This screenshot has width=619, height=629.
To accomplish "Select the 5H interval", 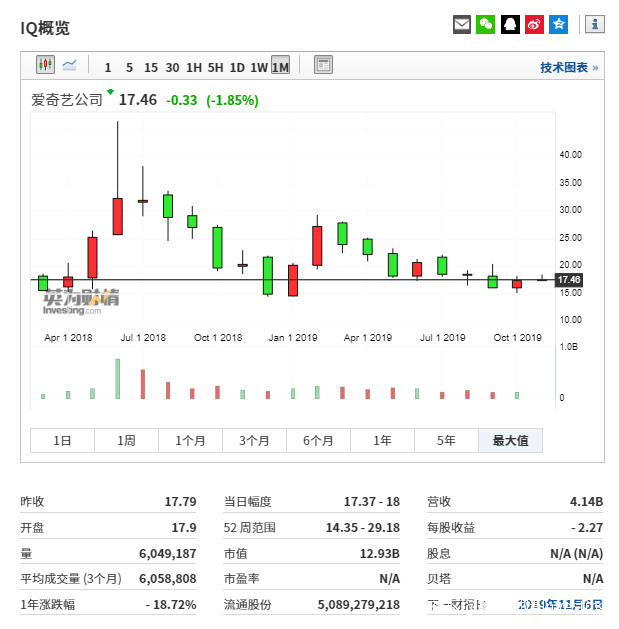I will pyautogui.click(x=215, y=67).
